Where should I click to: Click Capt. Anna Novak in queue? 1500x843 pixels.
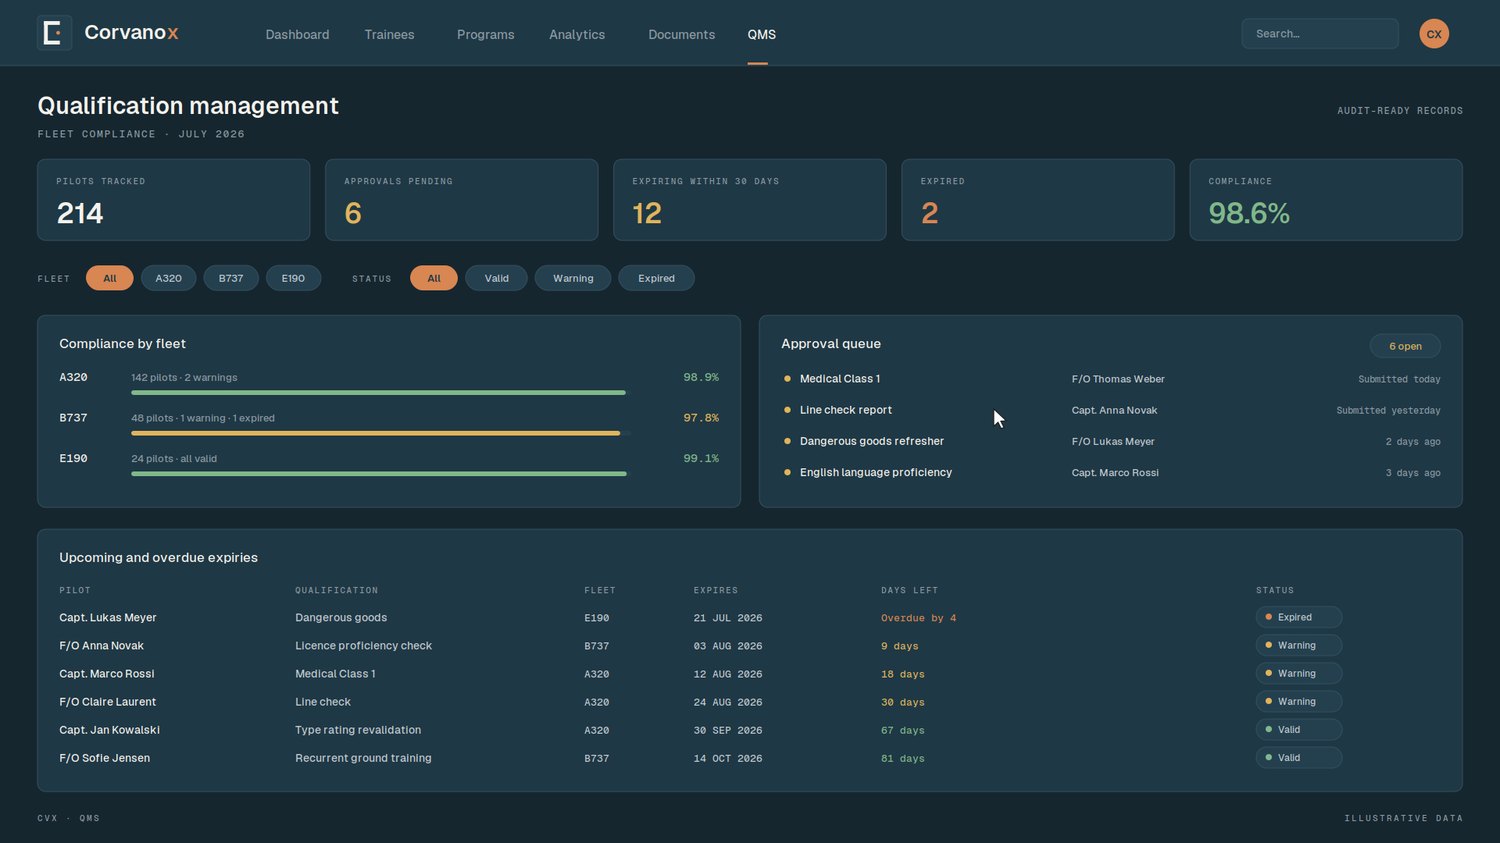tap(1114, 410)
